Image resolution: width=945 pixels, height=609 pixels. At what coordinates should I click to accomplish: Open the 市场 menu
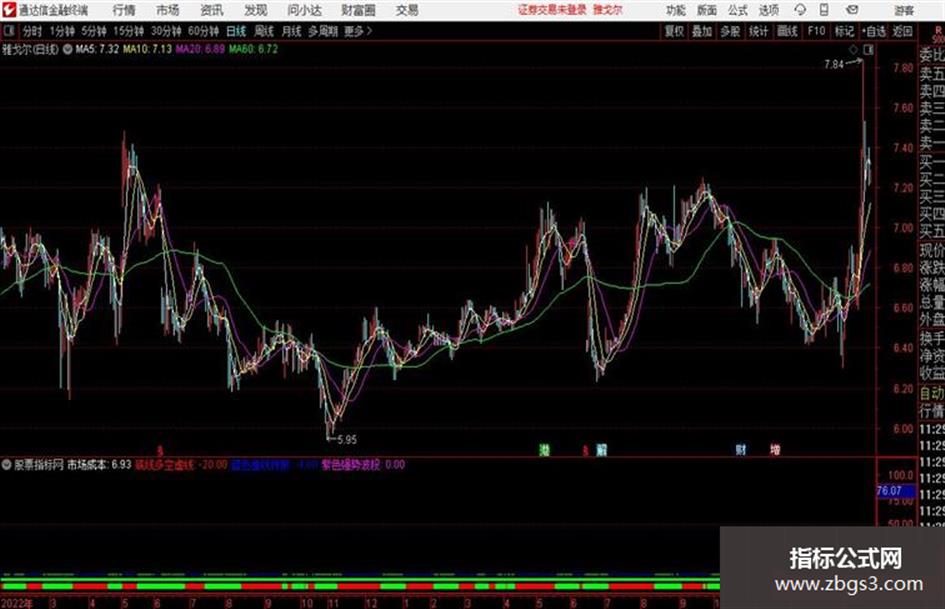pos(168,10)
